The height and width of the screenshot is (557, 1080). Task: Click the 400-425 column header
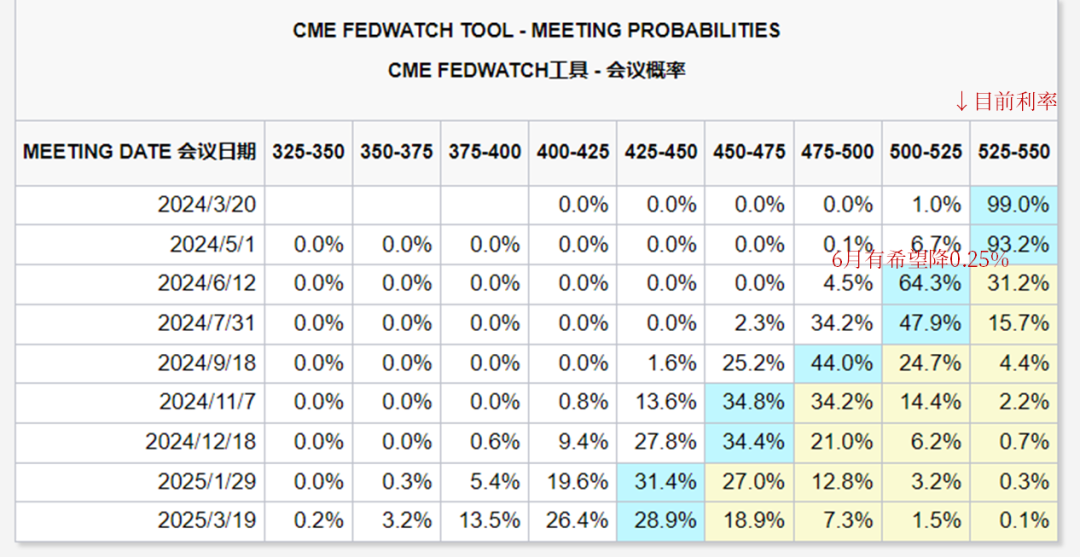pos(573,153)
